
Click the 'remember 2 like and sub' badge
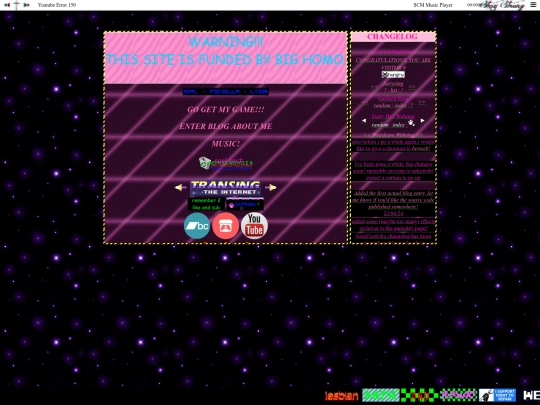click(206, 204)
